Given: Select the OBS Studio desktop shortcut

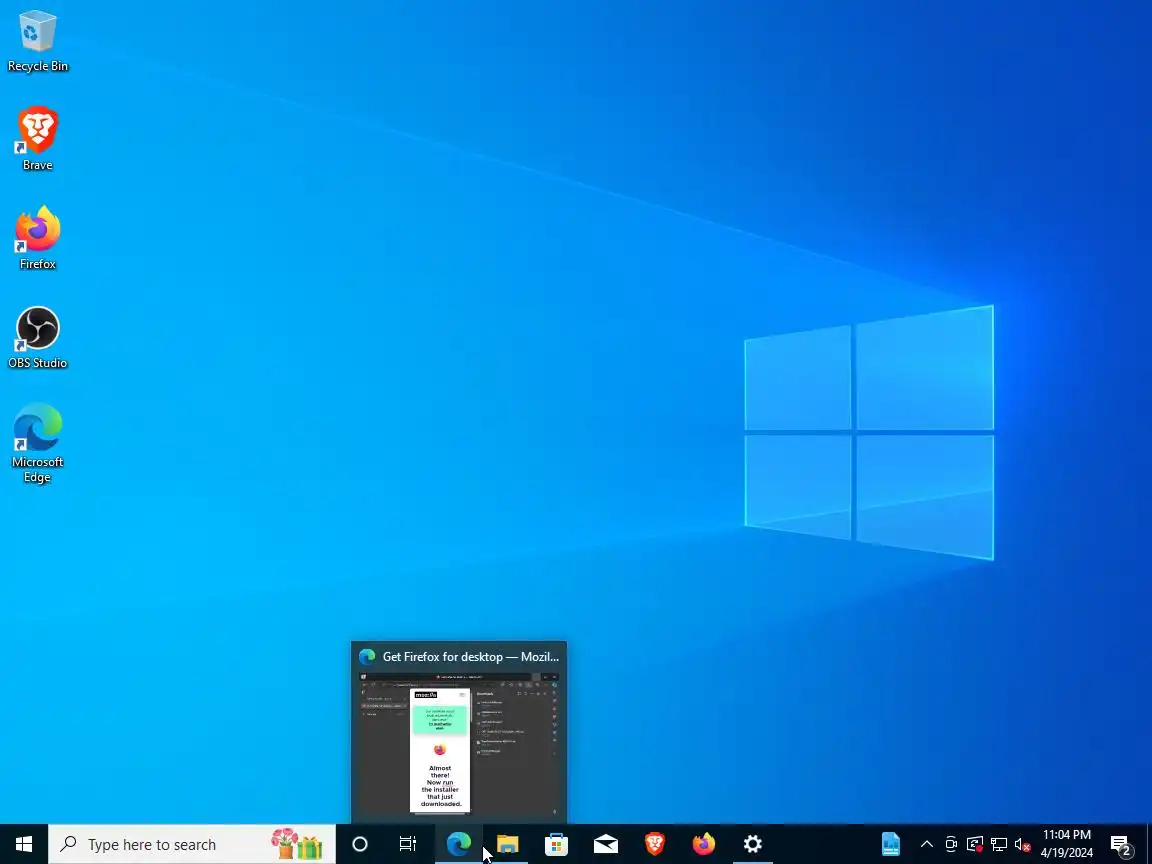Looking at the screenshot, I should (x=37, y=337).
